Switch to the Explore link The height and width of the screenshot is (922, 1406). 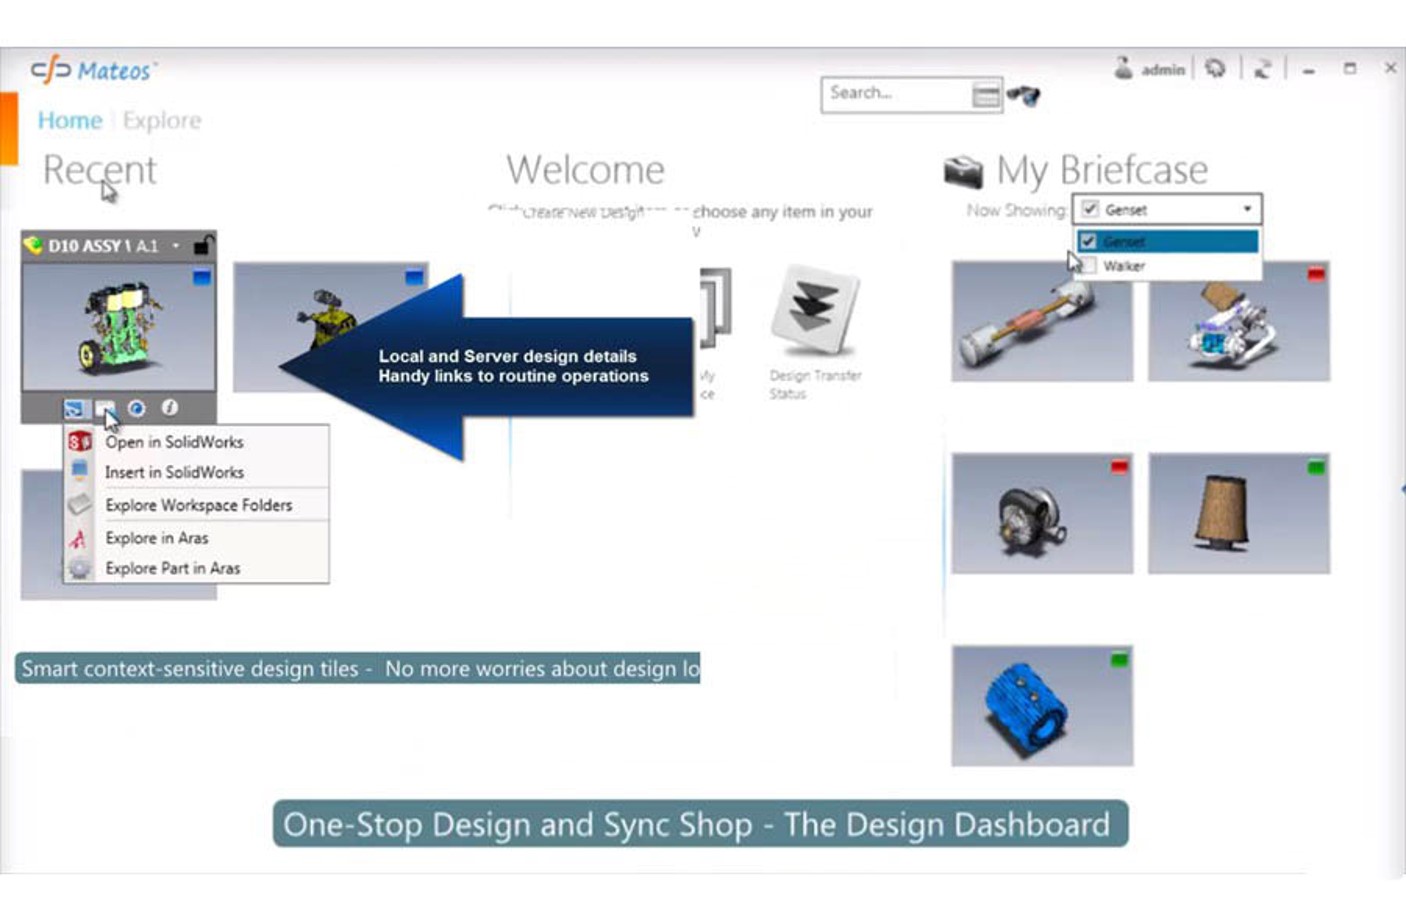click(x=162, y=121)
